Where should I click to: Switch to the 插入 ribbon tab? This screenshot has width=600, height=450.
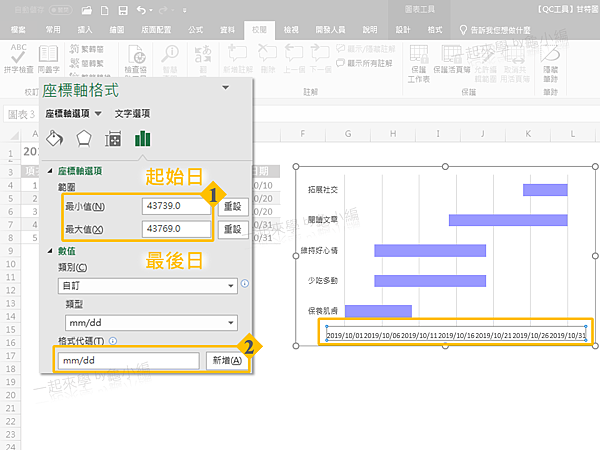(x=85, y=29)
